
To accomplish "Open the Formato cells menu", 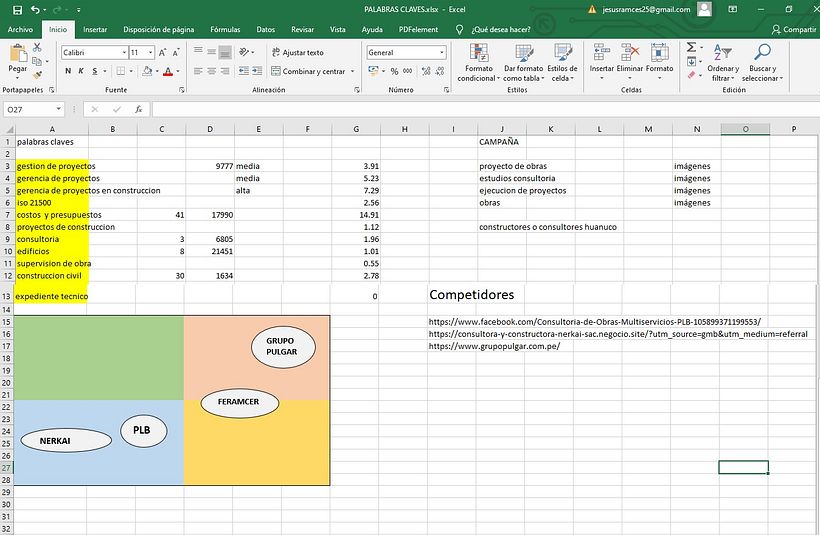I will tap(659, 62).
